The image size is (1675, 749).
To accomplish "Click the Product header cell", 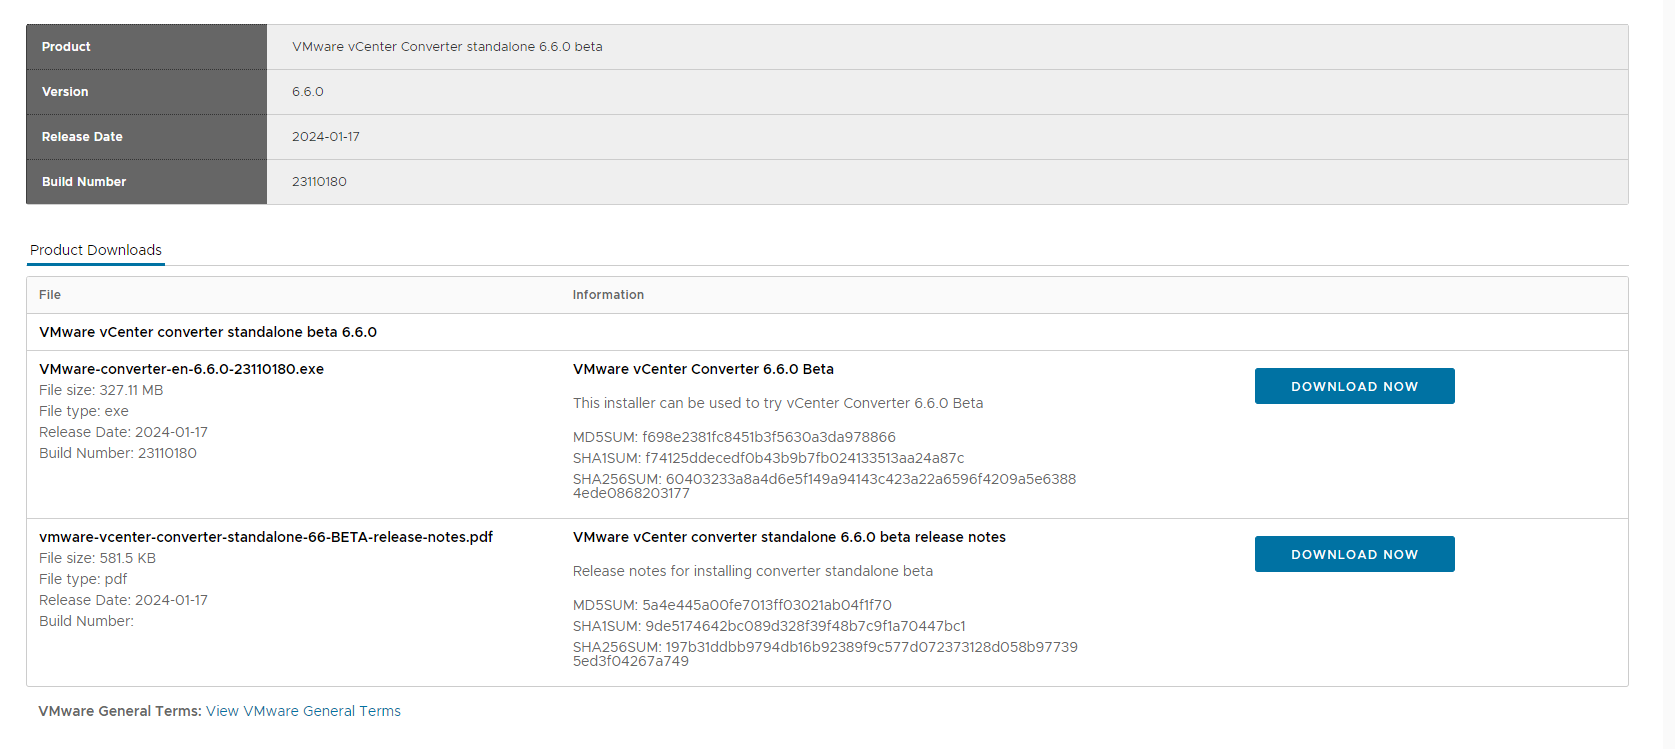I will click(x=147, y=47).
